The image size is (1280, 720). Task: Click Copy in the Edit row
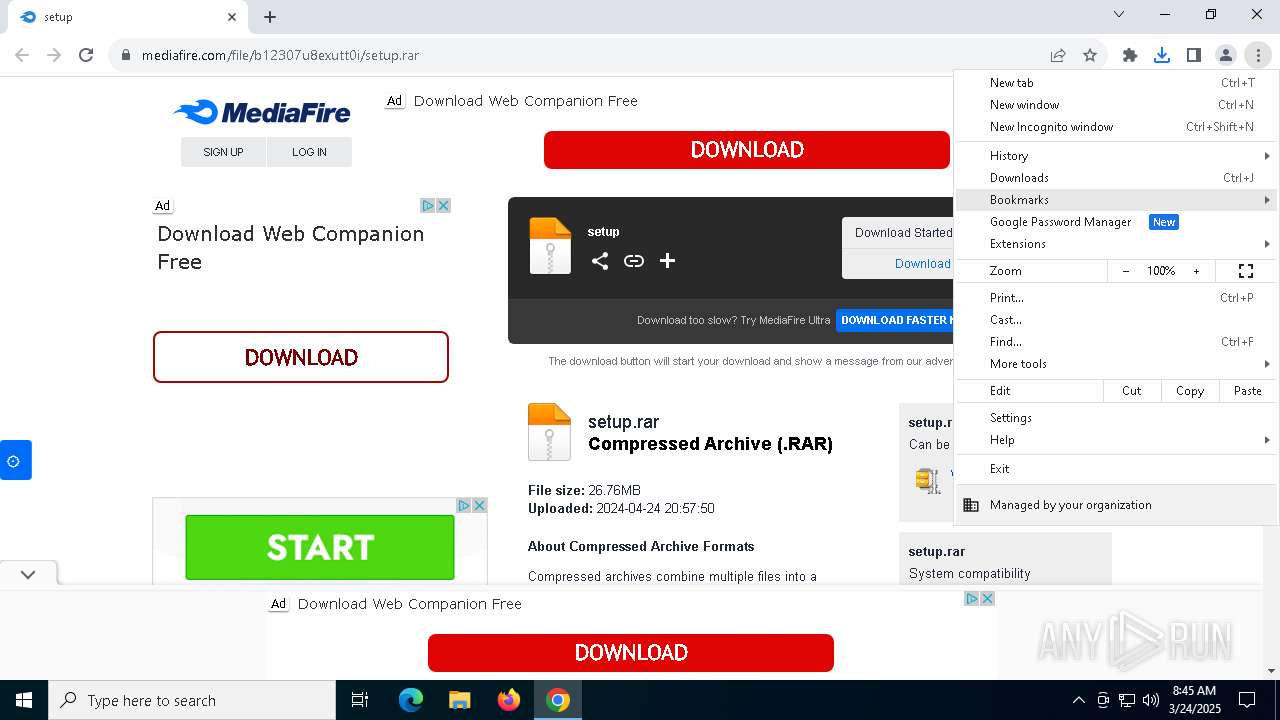[x=1190, y=391]
